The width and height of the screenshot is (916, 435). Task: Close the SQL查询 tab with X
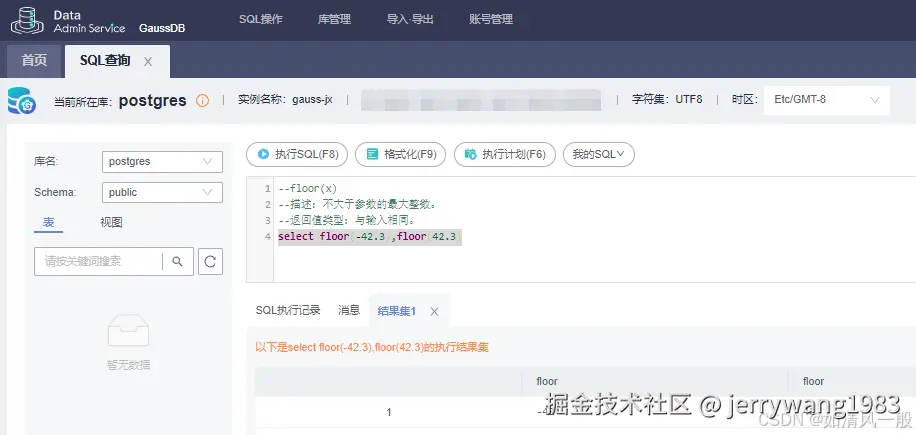[148, 61]
